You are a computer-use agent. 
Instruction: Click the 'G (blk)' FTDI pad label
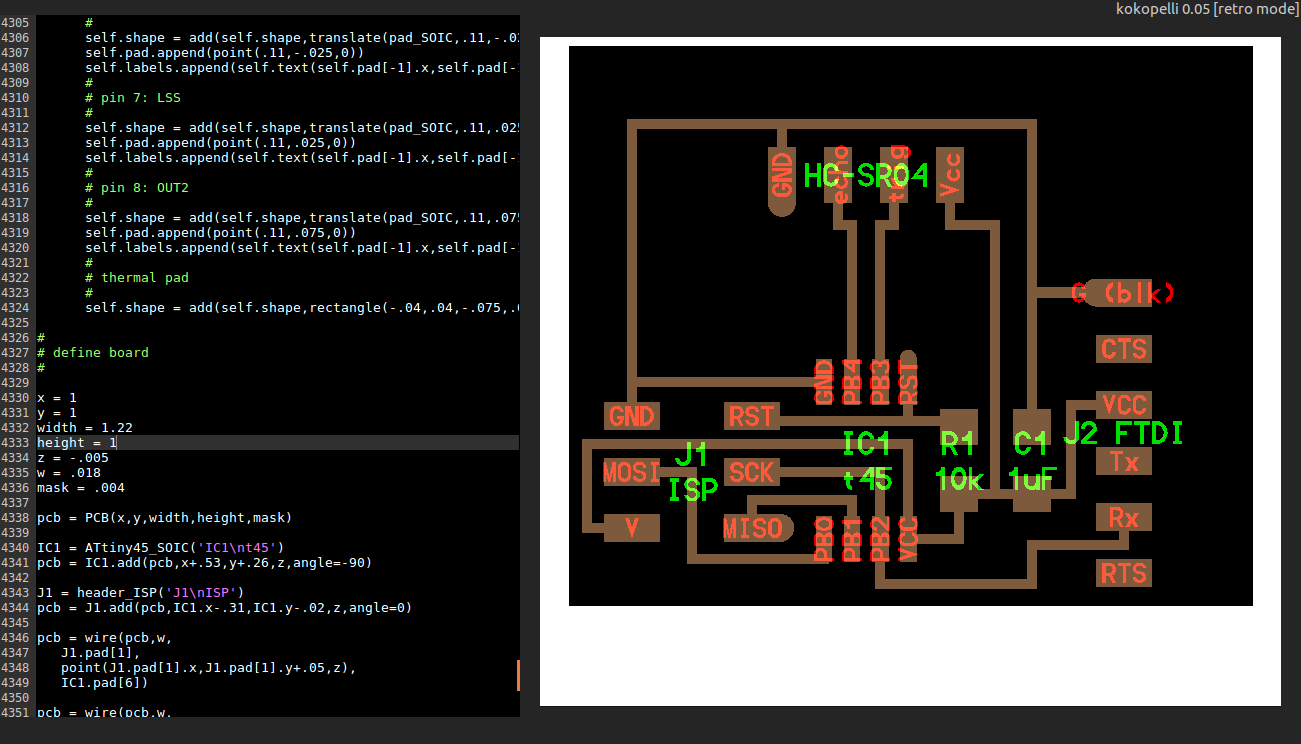1122,293
